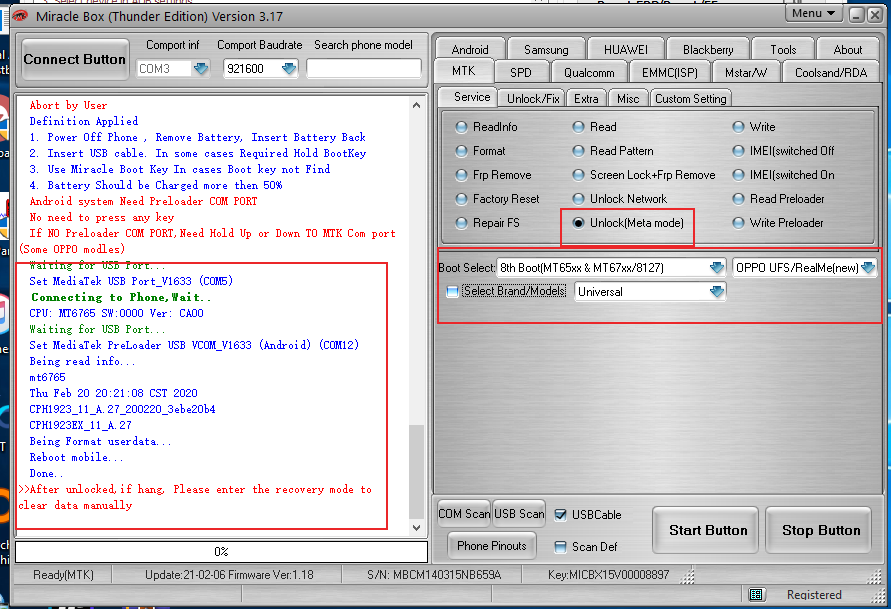The height and width of the screenshot is (609, 891).
Task: Click the log panel scrollbar thumb
Action: click(x=417, y=472)
